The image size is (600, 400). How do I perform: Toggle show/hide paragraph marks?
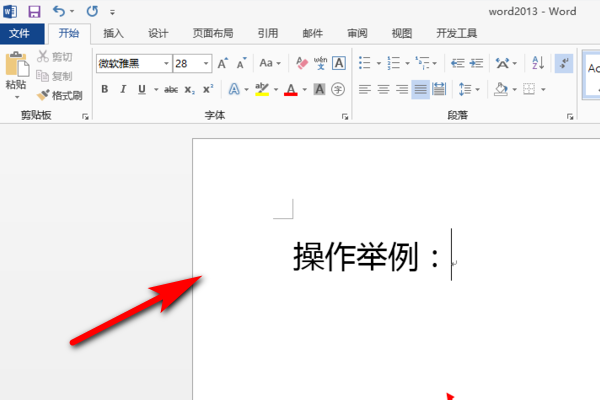[564, 63]
